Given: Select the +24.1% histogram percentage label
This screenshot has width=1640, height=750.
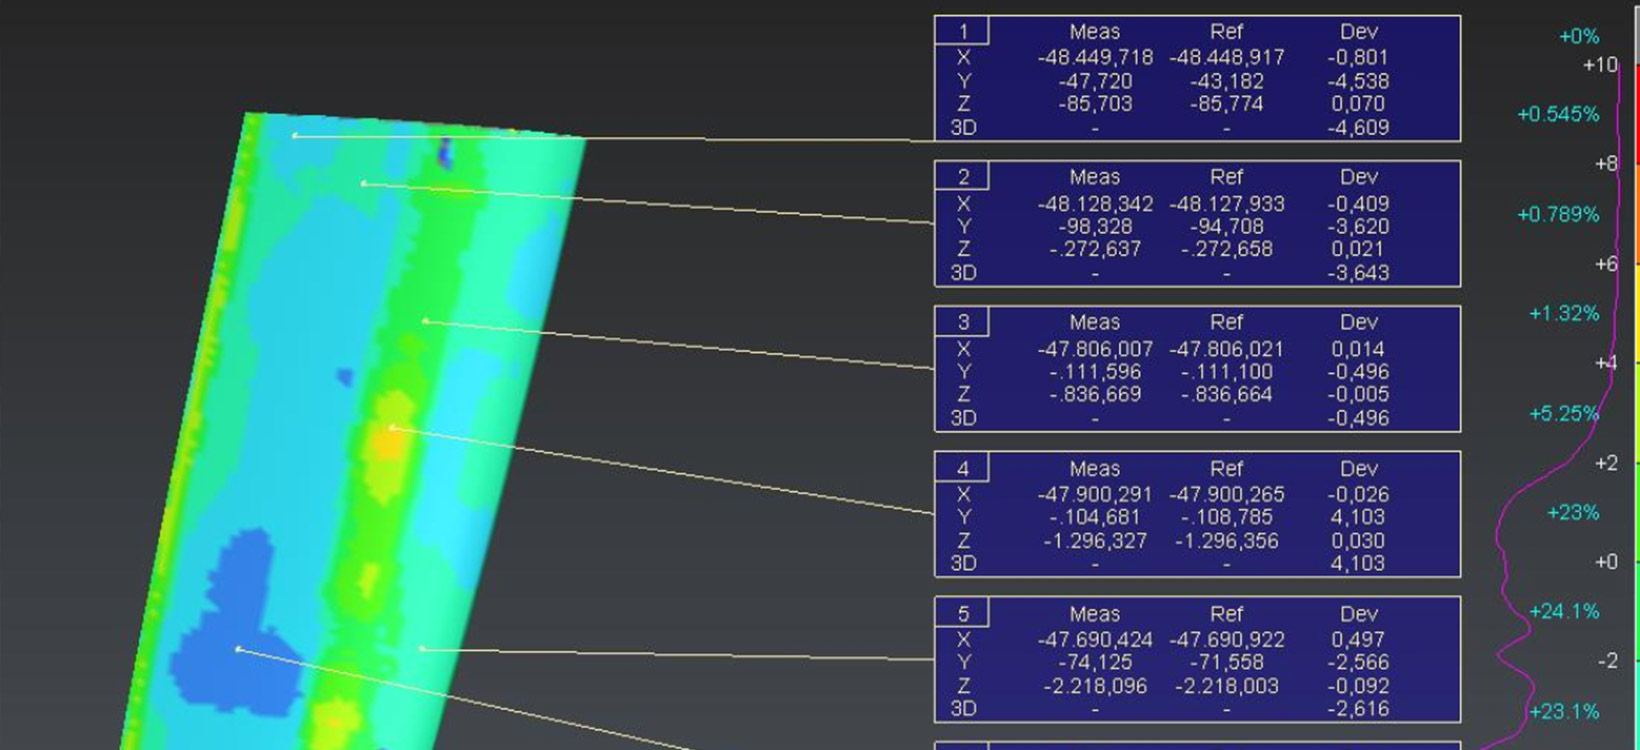Looking at the screenshot, I should point(1564,611).
